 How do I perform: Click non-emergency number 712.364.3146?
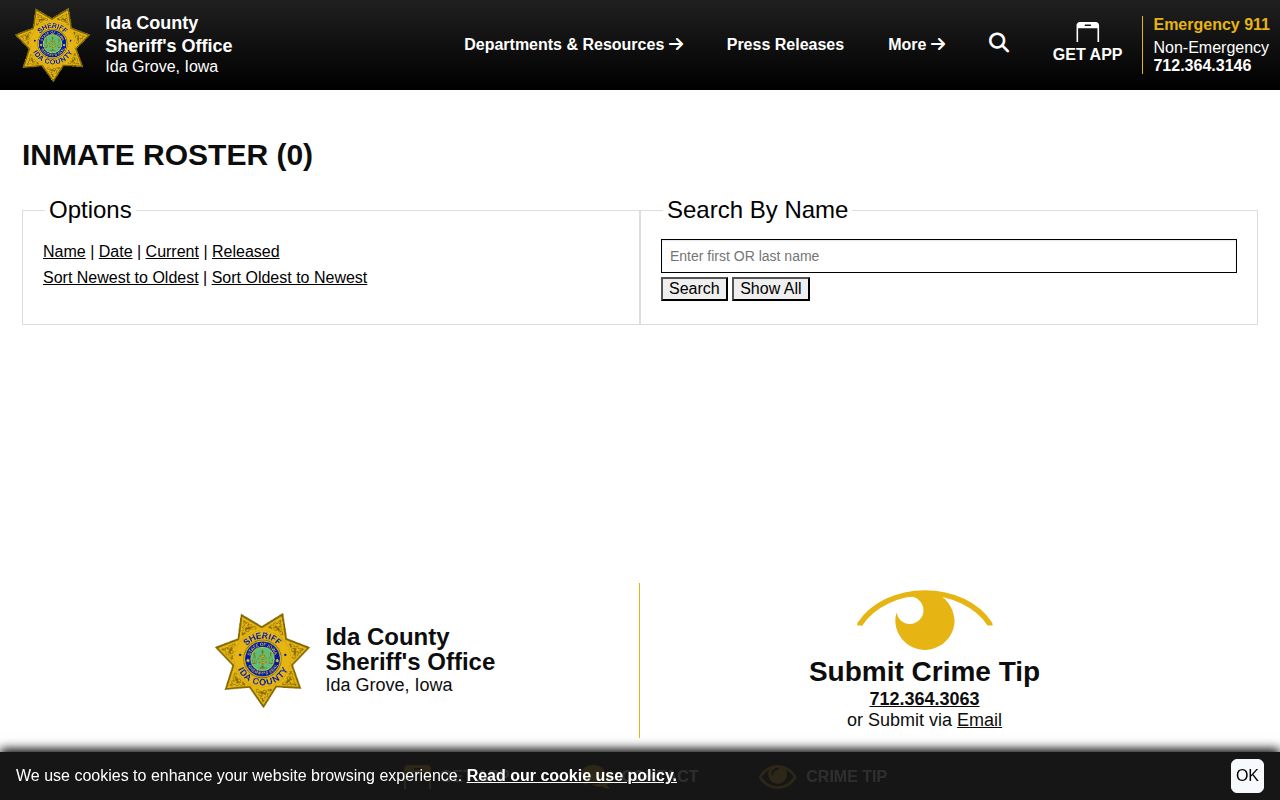pos(1202,66)
